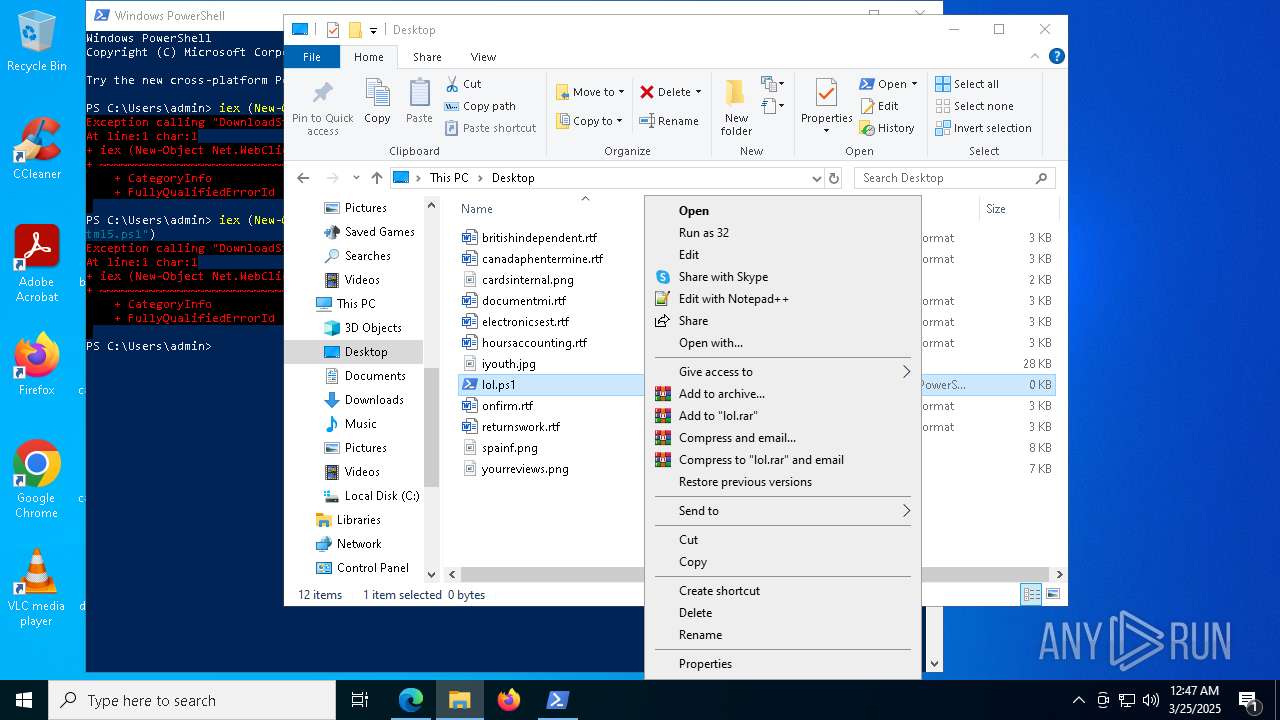This screenshot has width=1280, height=720.
Task: Click the Paste ribbon icon
Action: click(x=419, y=102)
